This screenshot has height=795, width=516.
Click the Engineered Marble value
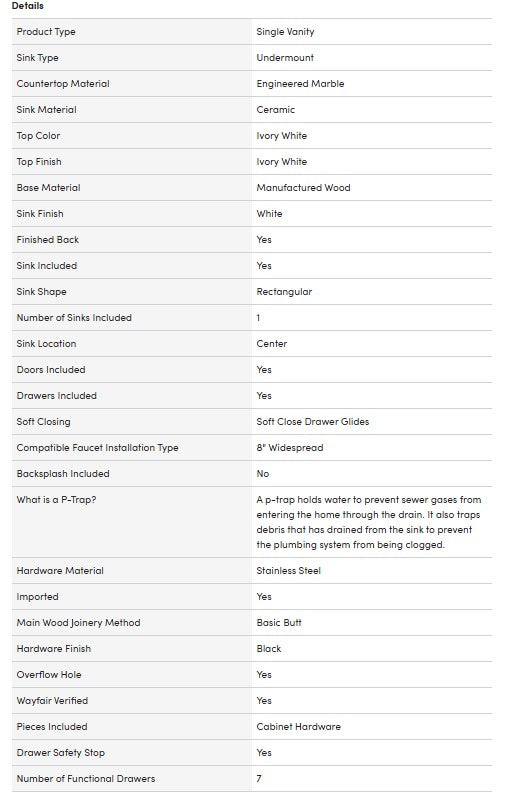pos(300,84)
